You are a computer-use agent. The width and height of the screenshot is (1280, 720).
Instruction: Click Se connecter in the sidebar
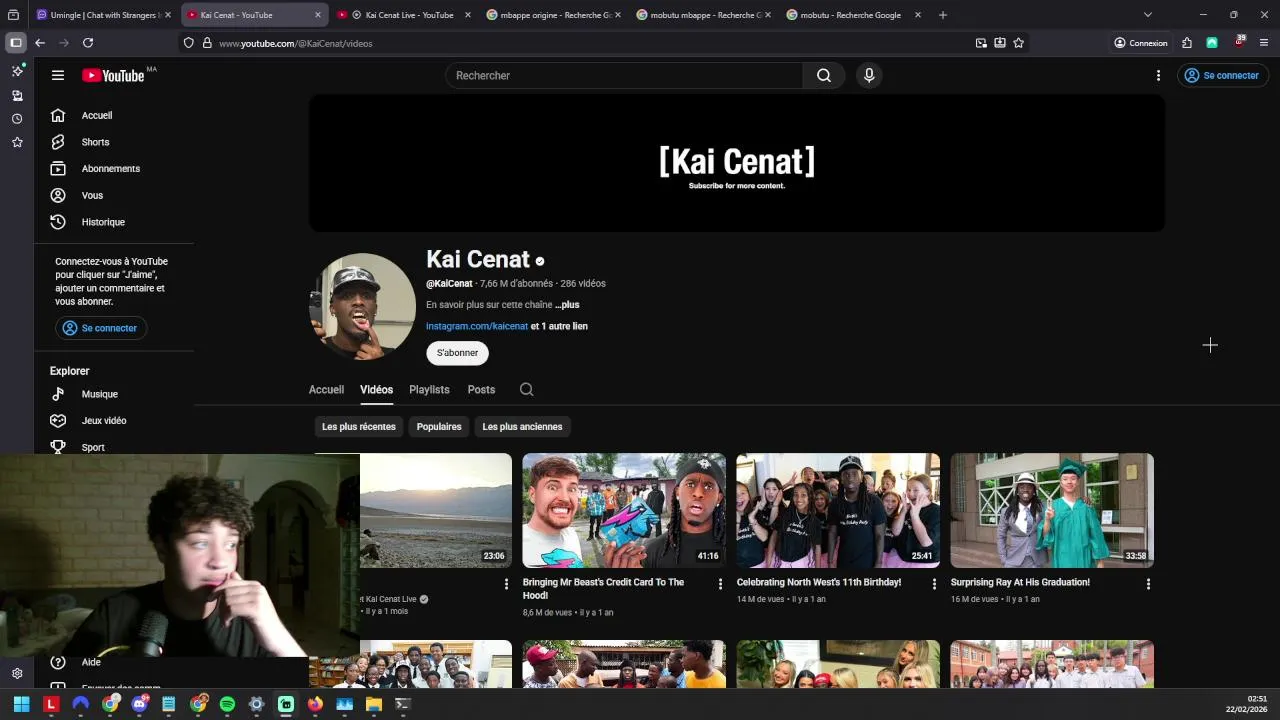[x=101, y=328]
